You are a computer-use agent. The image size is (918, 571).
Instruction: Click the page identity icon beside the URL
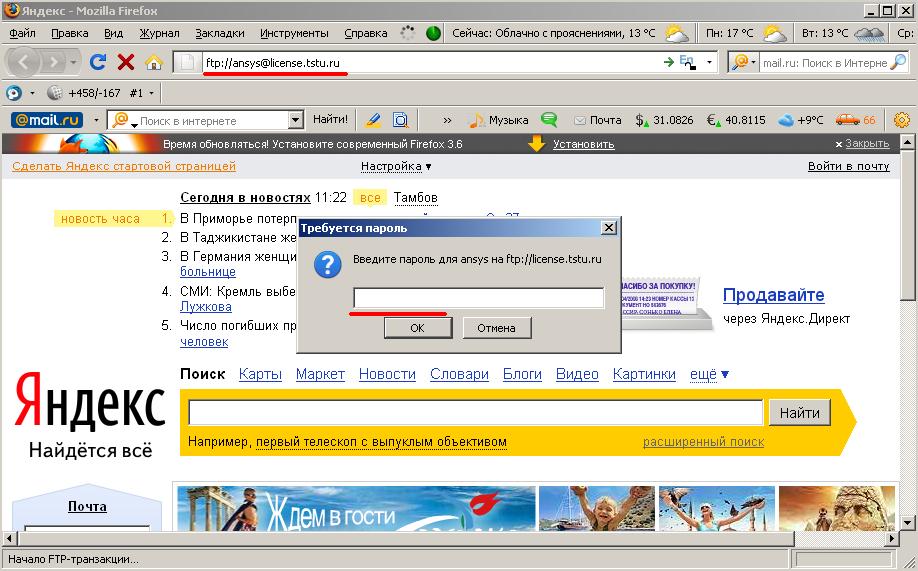click(x=187, y=62)
